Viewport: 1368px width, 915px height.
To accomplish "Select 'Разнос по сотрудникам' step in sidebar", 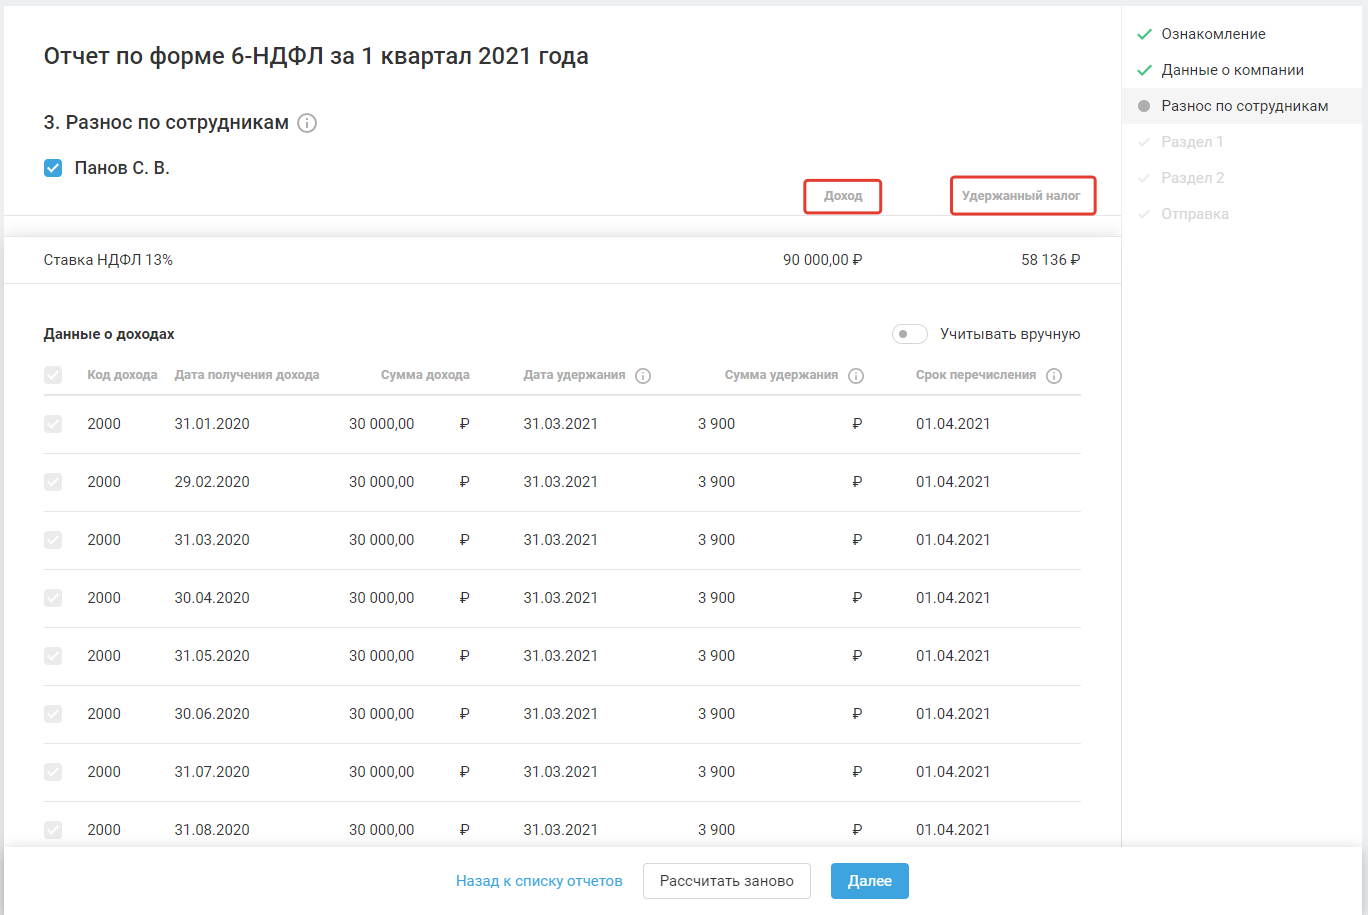I will tap(1244, 106).
